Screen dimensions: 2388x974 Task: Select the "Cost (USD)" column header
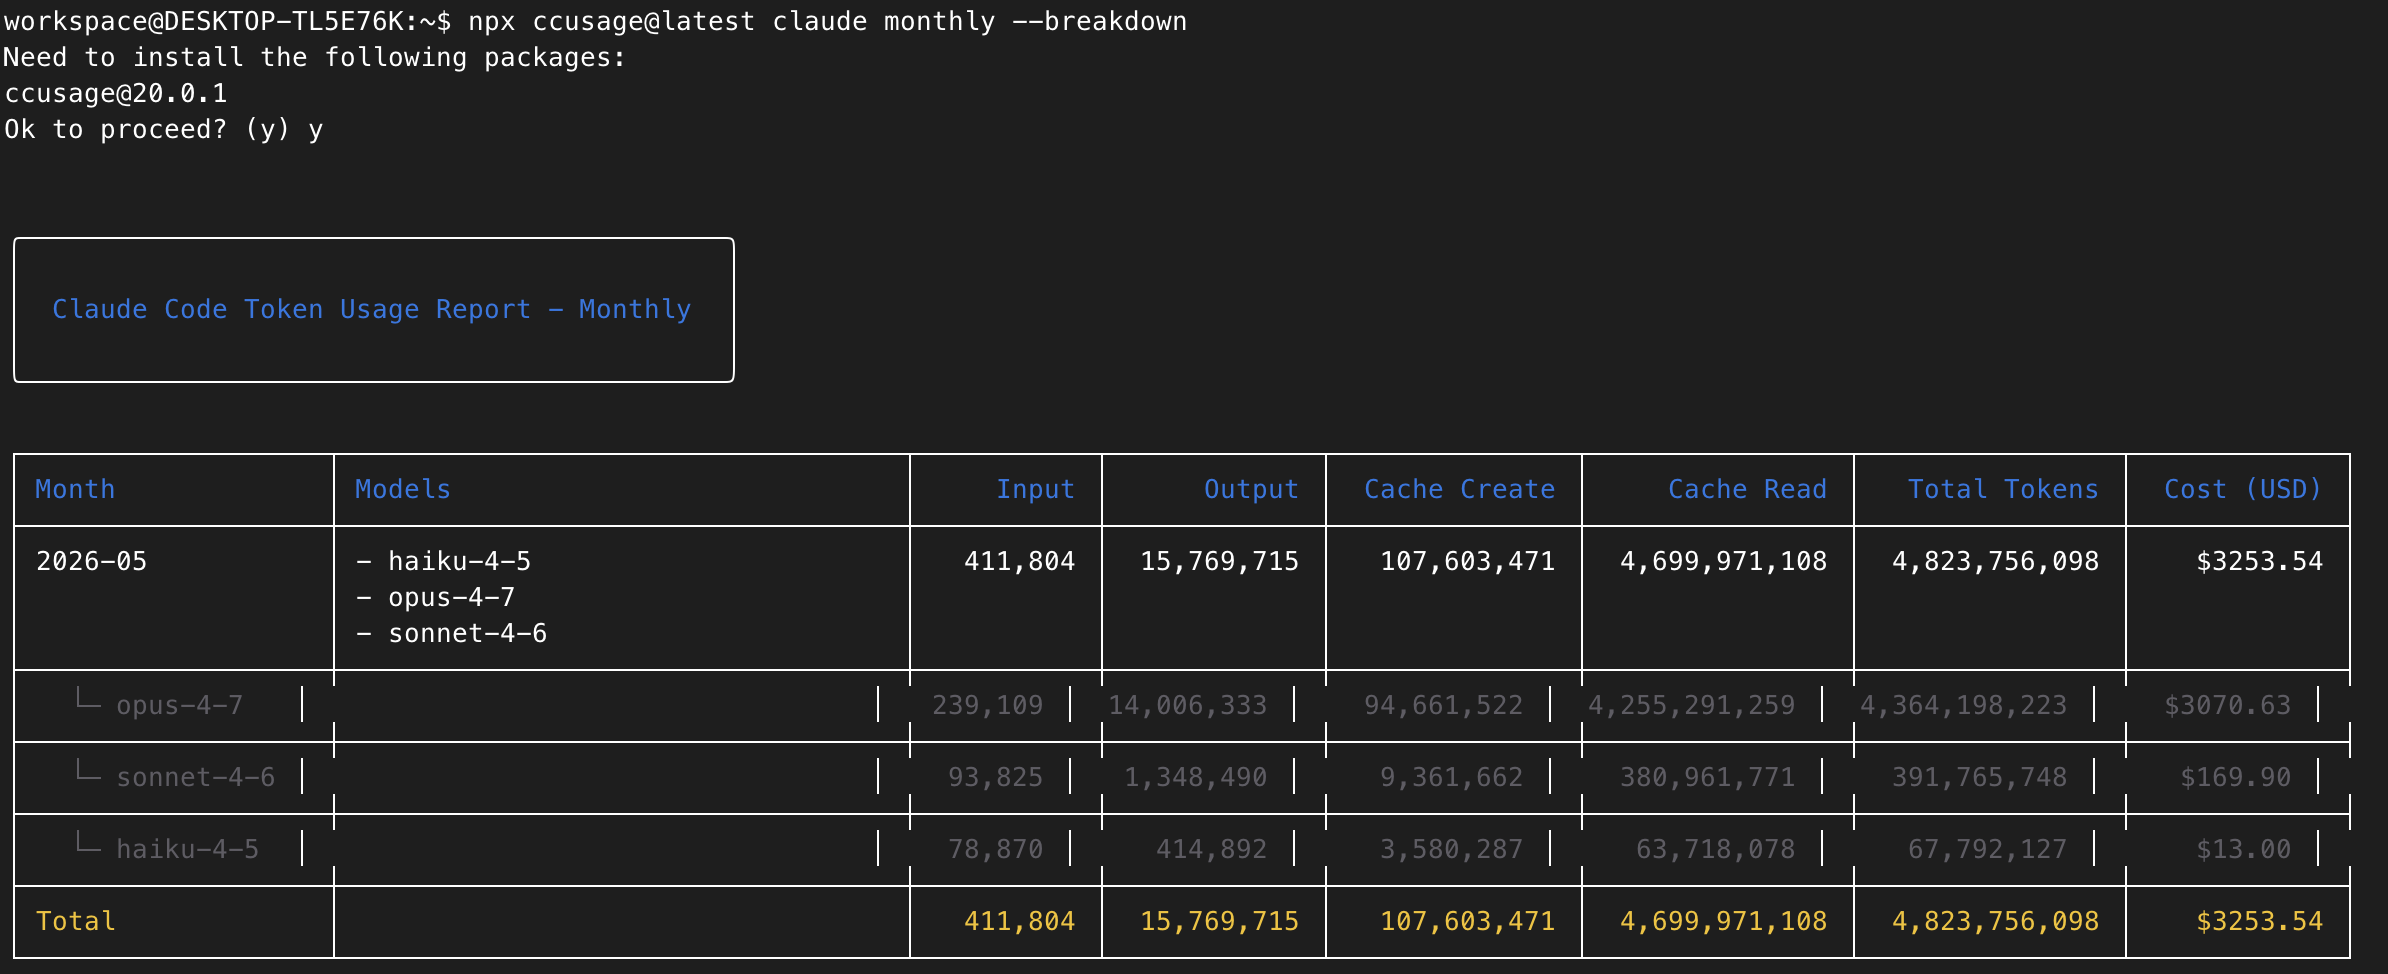2243,489
